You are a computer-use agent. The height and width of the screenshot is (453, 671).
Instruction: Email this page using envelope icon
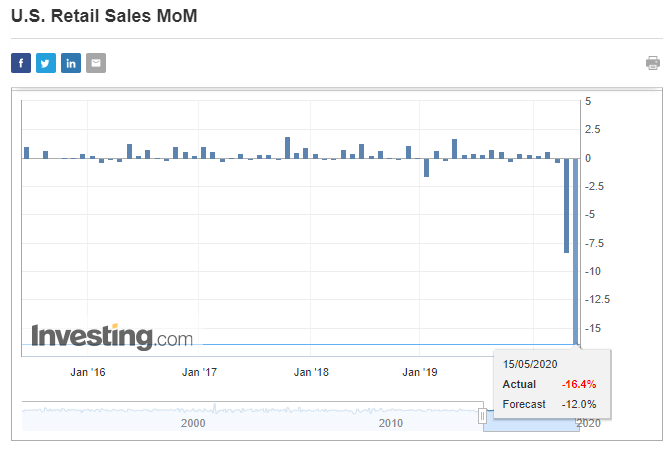click(96, 64)
